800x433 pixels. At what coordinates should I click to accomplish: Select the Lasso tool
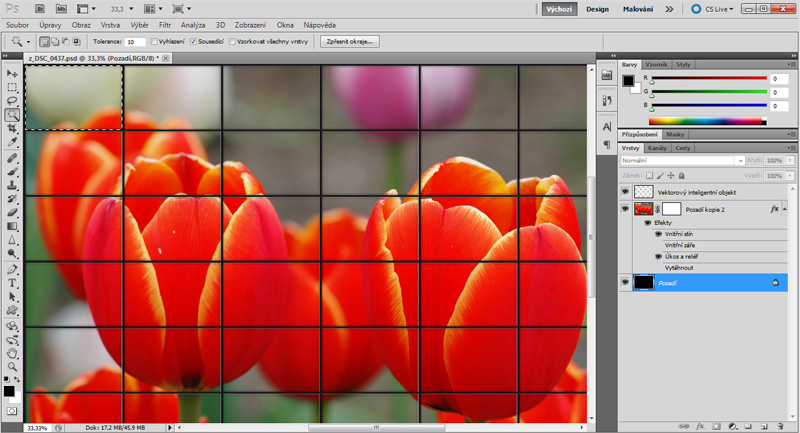click(12, 101)
